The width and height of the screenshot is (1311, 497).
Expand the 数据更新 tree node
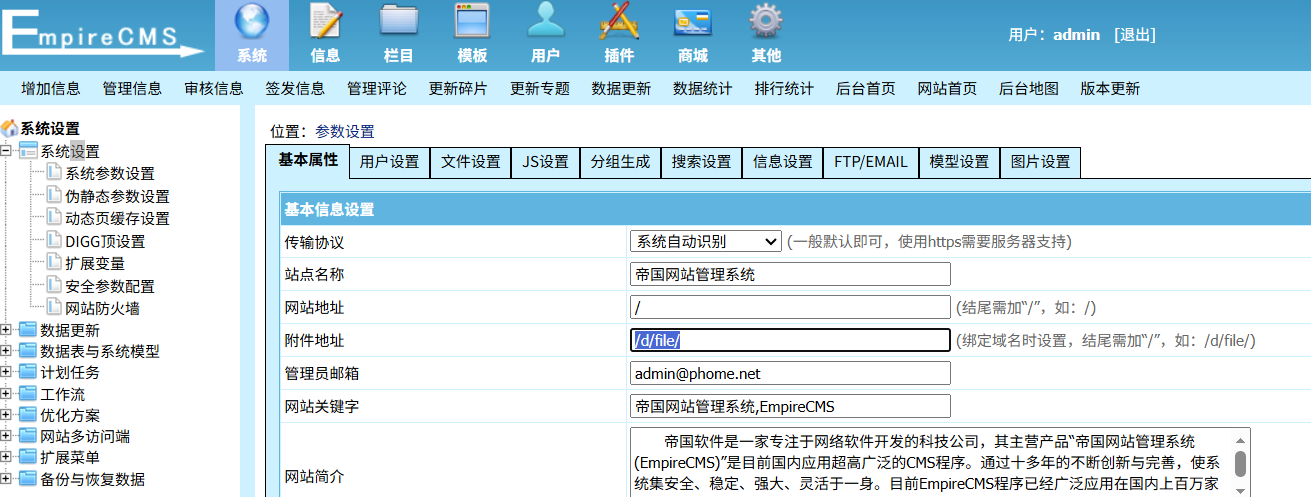(8, 330)
